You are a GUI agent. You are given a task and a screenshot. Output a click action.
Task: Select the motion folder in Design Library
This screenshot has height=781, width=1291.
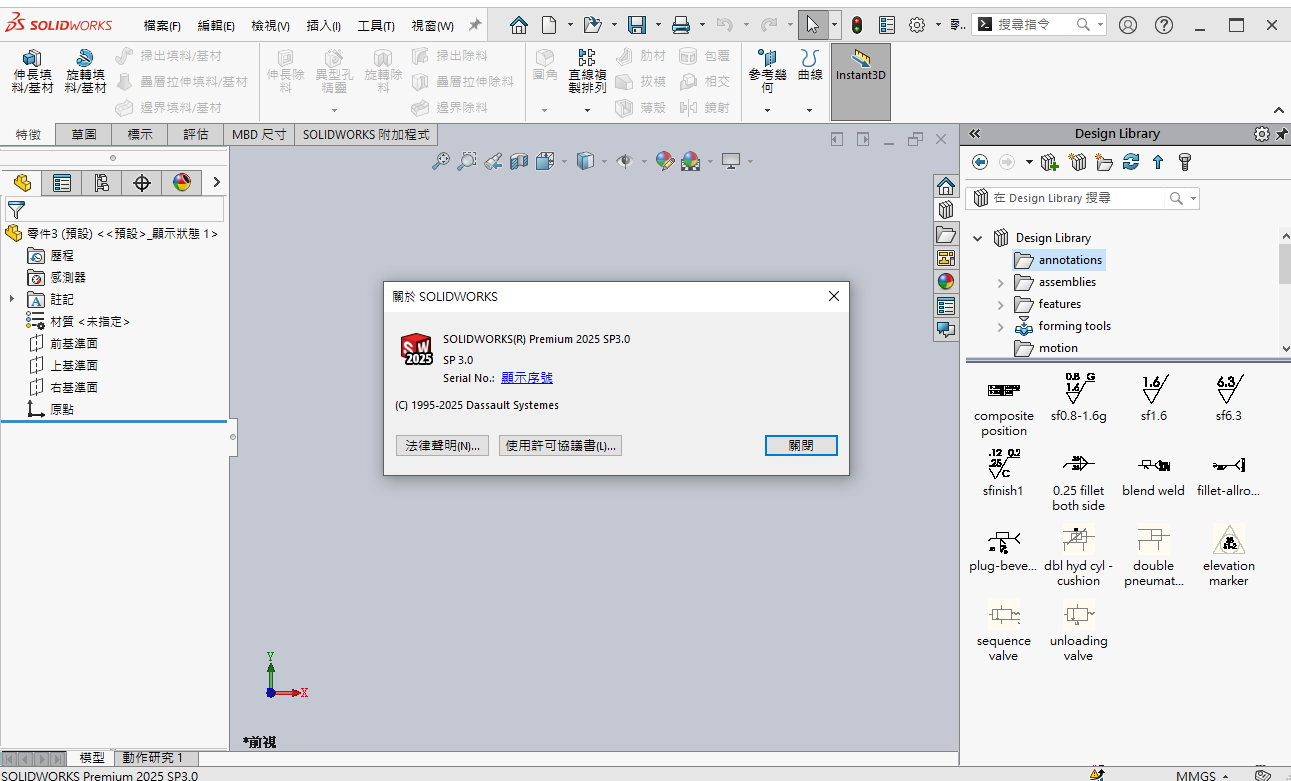[x=1058, y=348]
